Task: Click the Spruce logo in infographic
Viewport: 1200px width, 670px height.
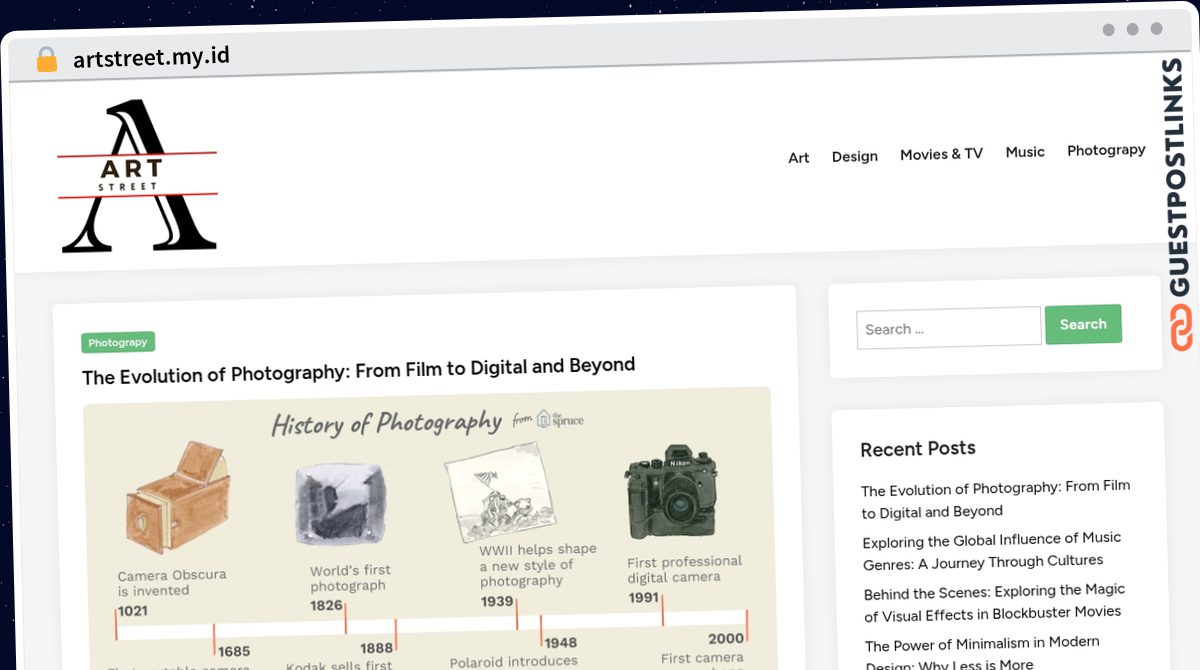Action: click(x=558, y=419)
